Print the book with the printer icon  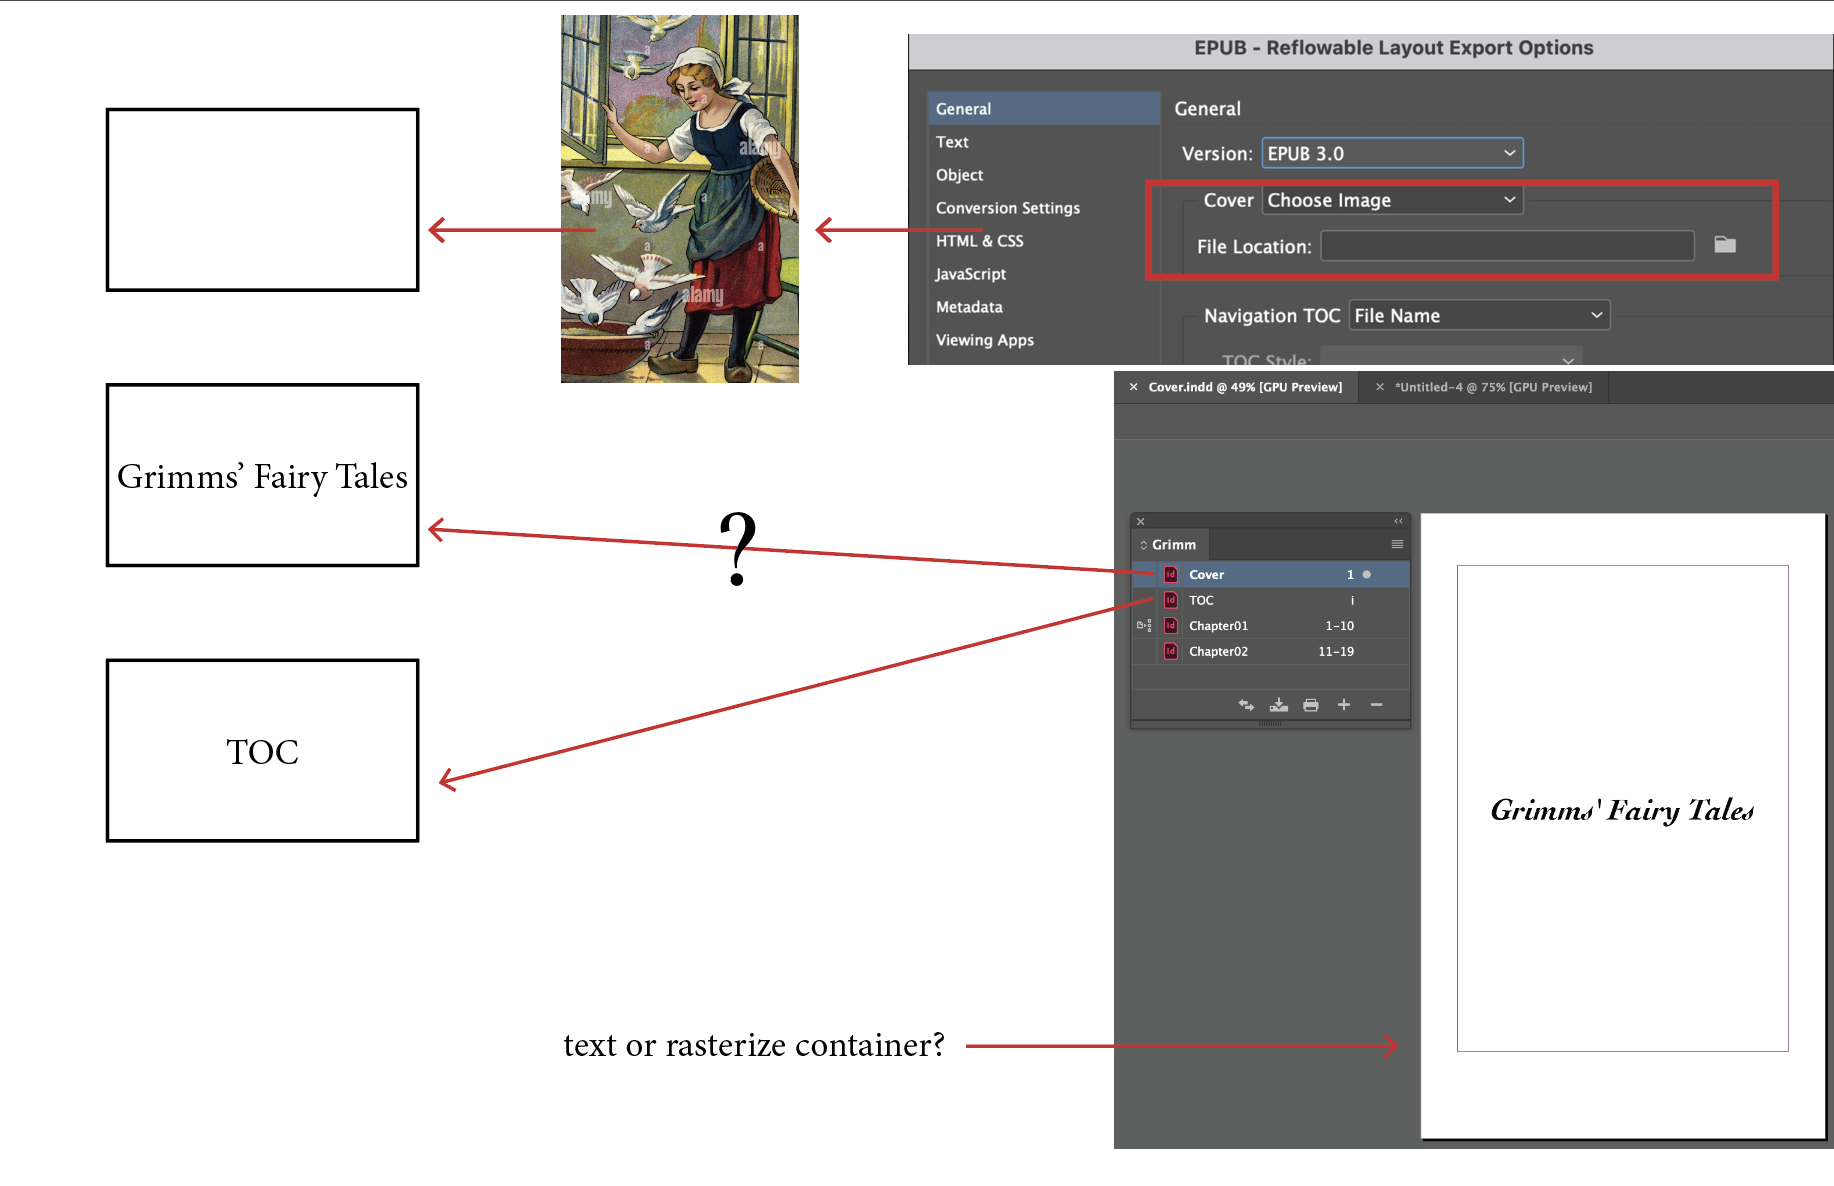[x=1311, y=704]
